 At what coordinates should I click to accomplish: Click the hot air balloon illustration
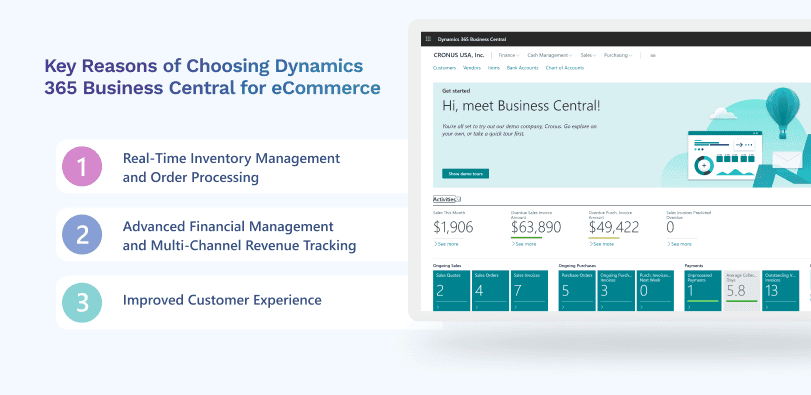[783, 112]
